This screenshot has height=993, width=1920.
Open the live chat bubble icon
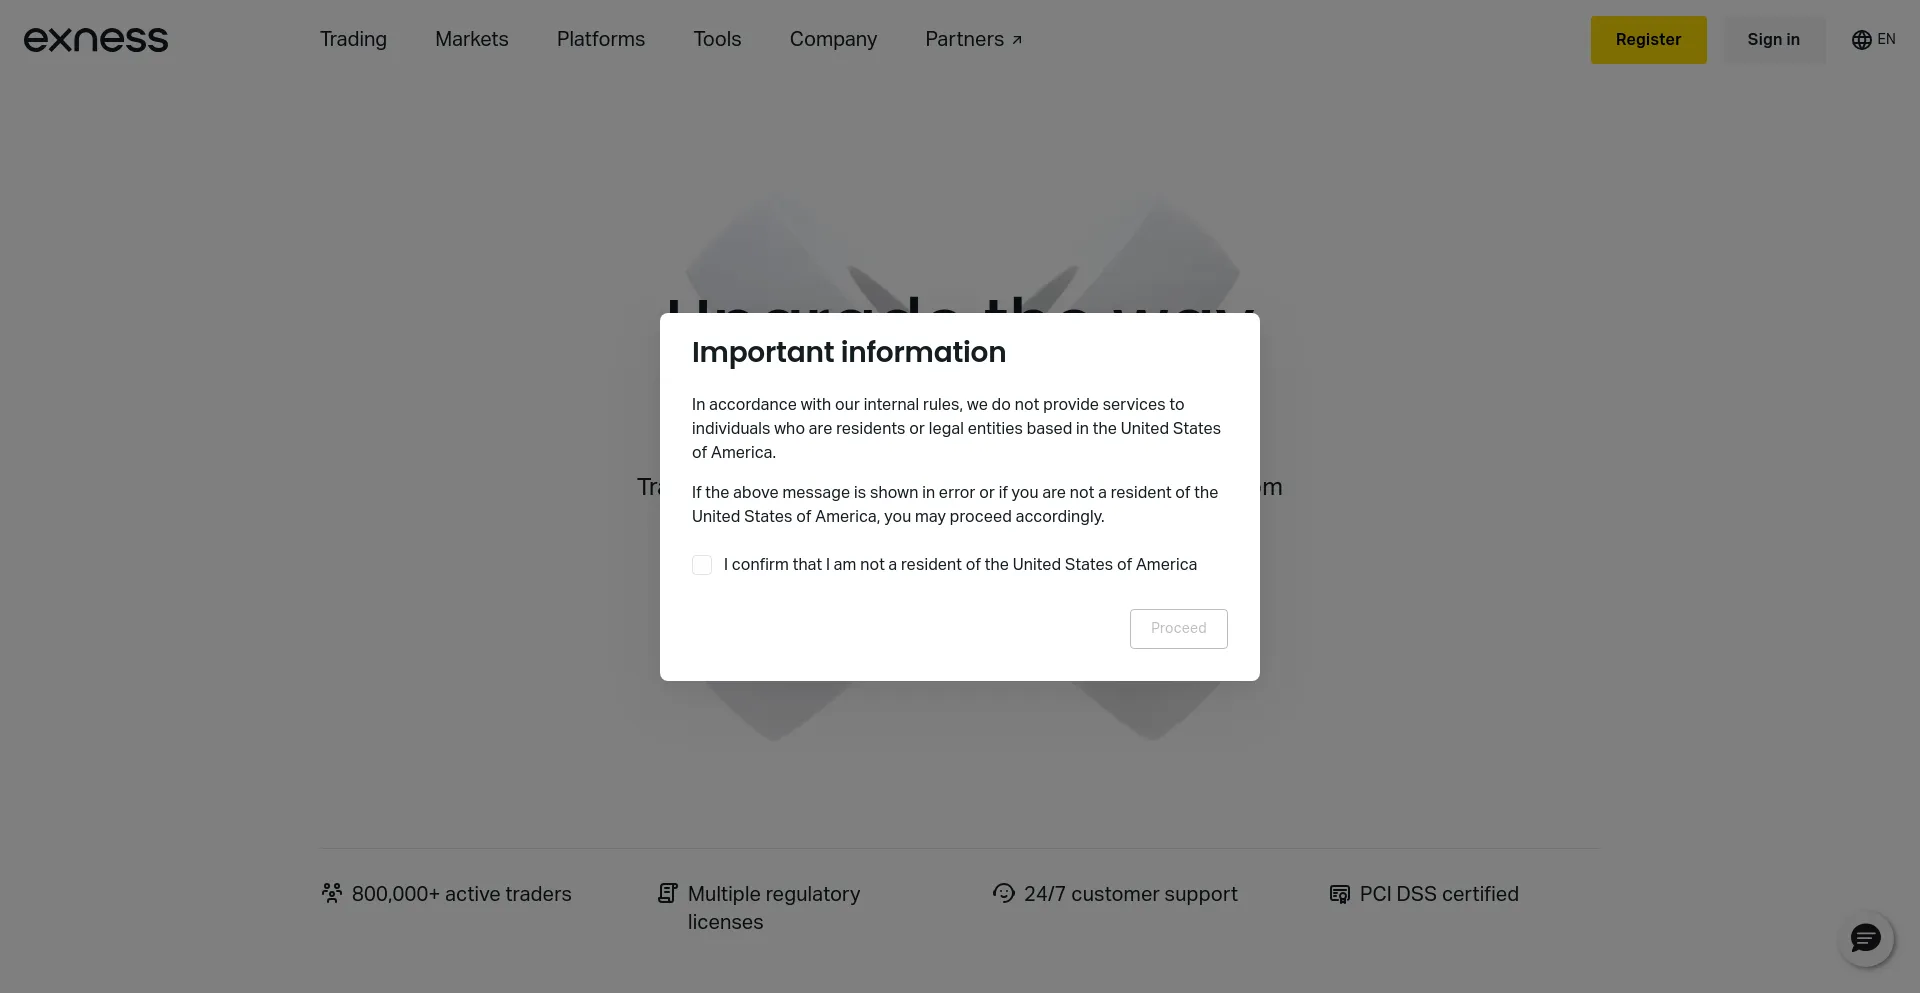(x=1865, y=938)
